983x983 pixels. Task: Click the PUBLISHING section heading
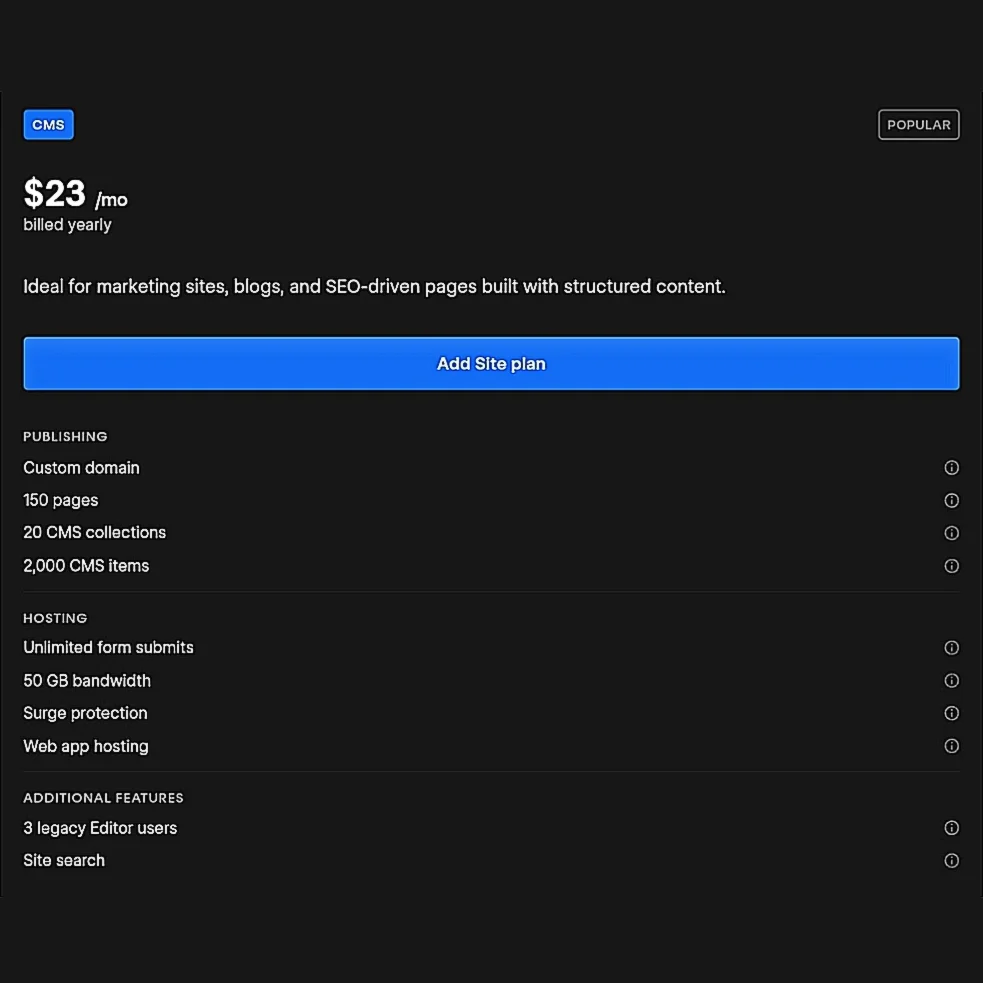coord(65,437)
